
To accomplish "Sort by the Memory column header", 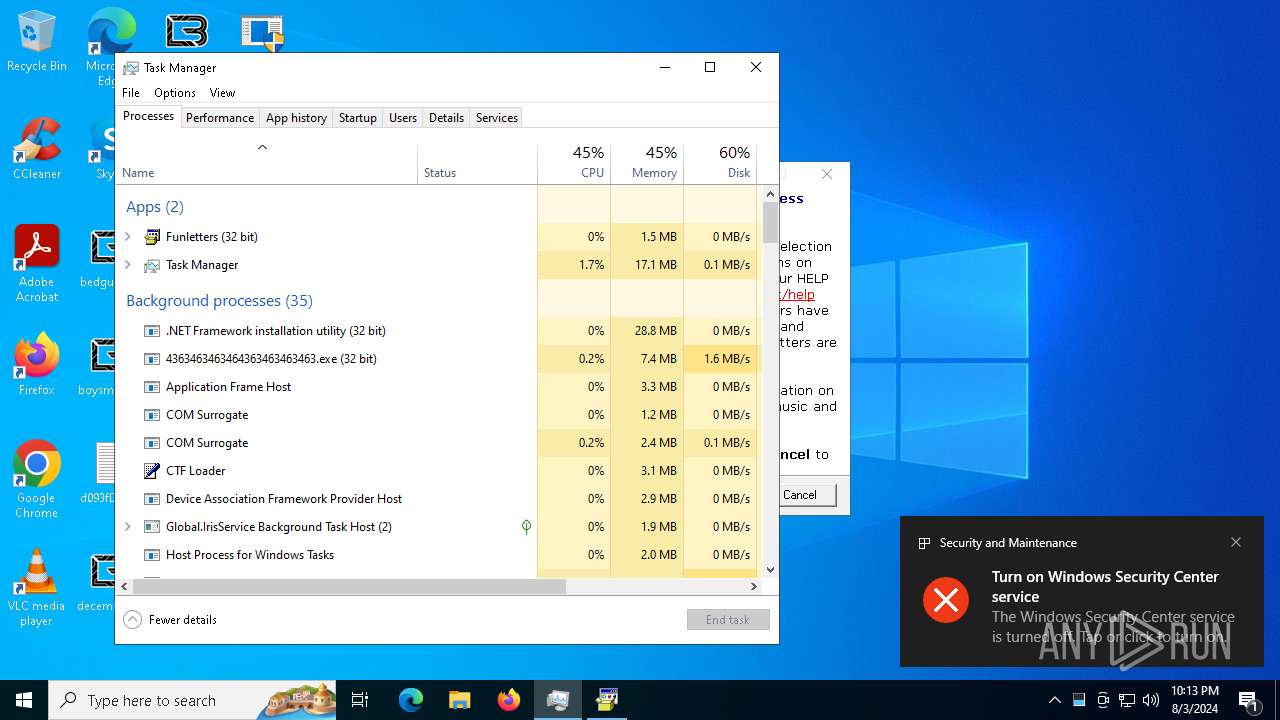I will [647, 164].
